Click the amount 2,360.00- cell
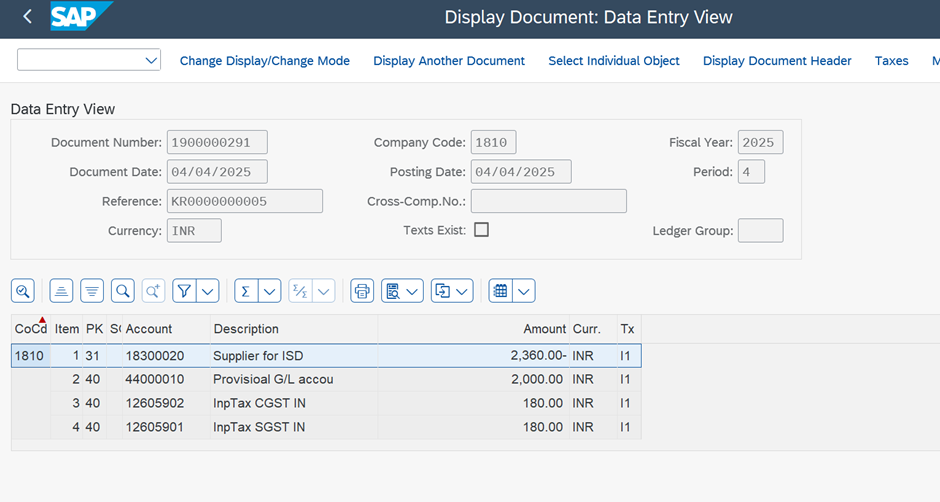 tap(474, 356)
